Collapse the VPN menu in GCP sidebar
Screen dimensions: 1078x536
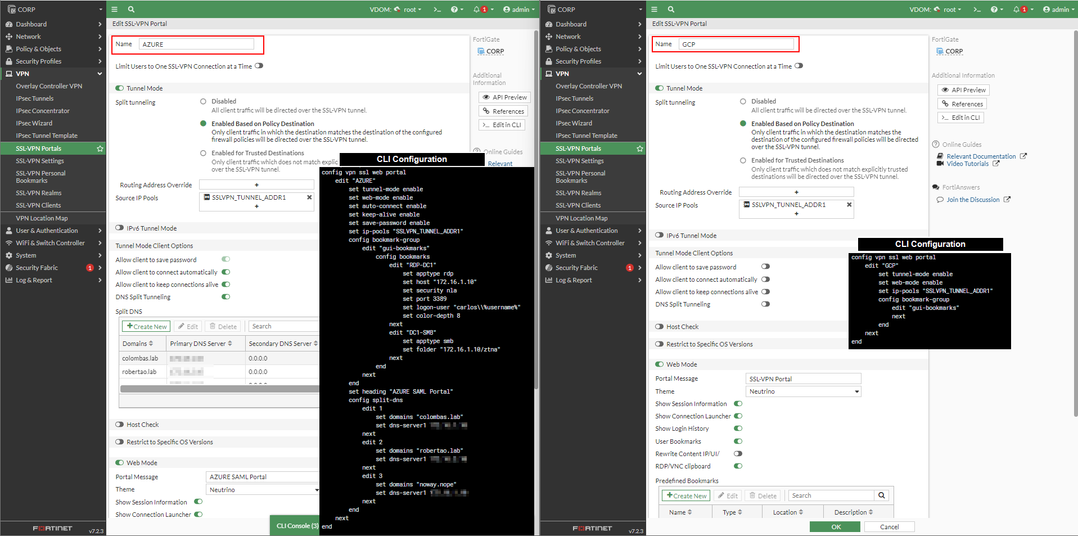click(x=640, y=74)
